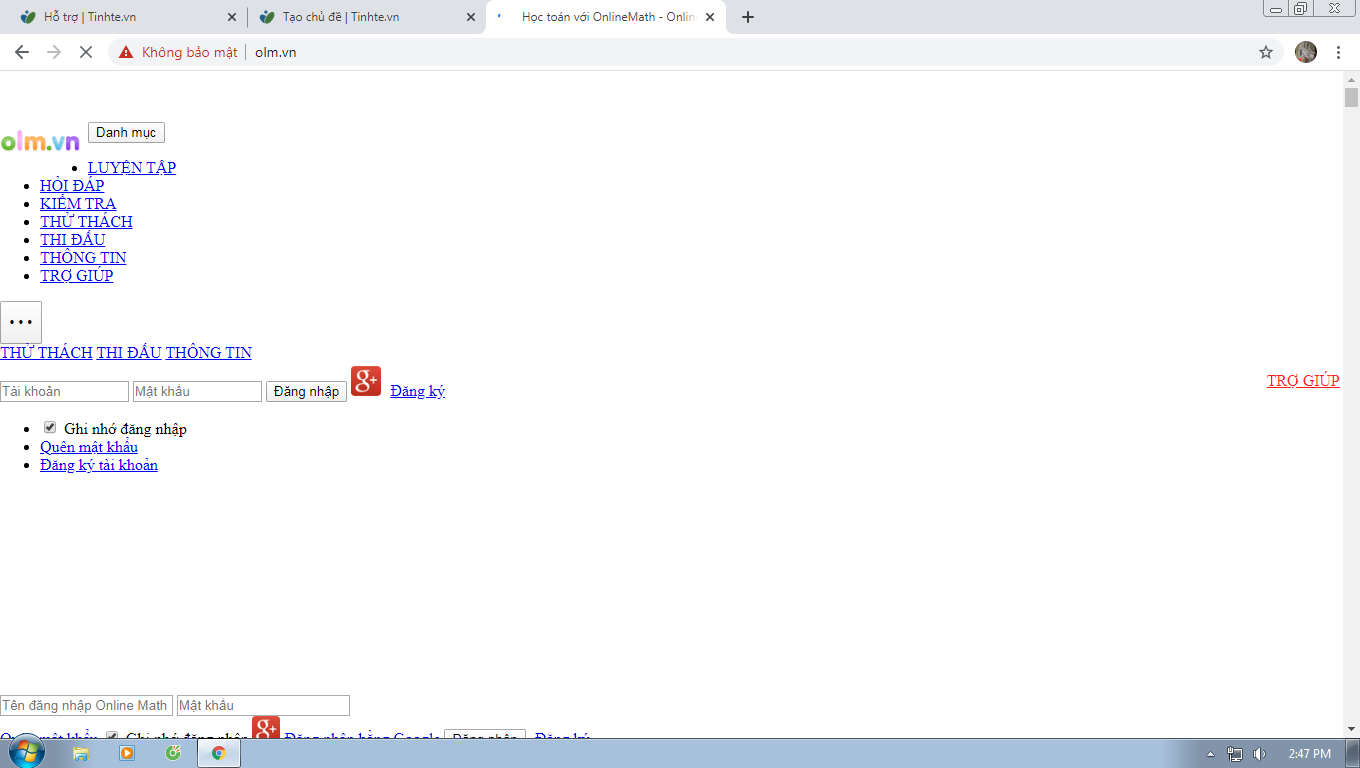
Task: Open a new browser tab
Action: [748, 17]
